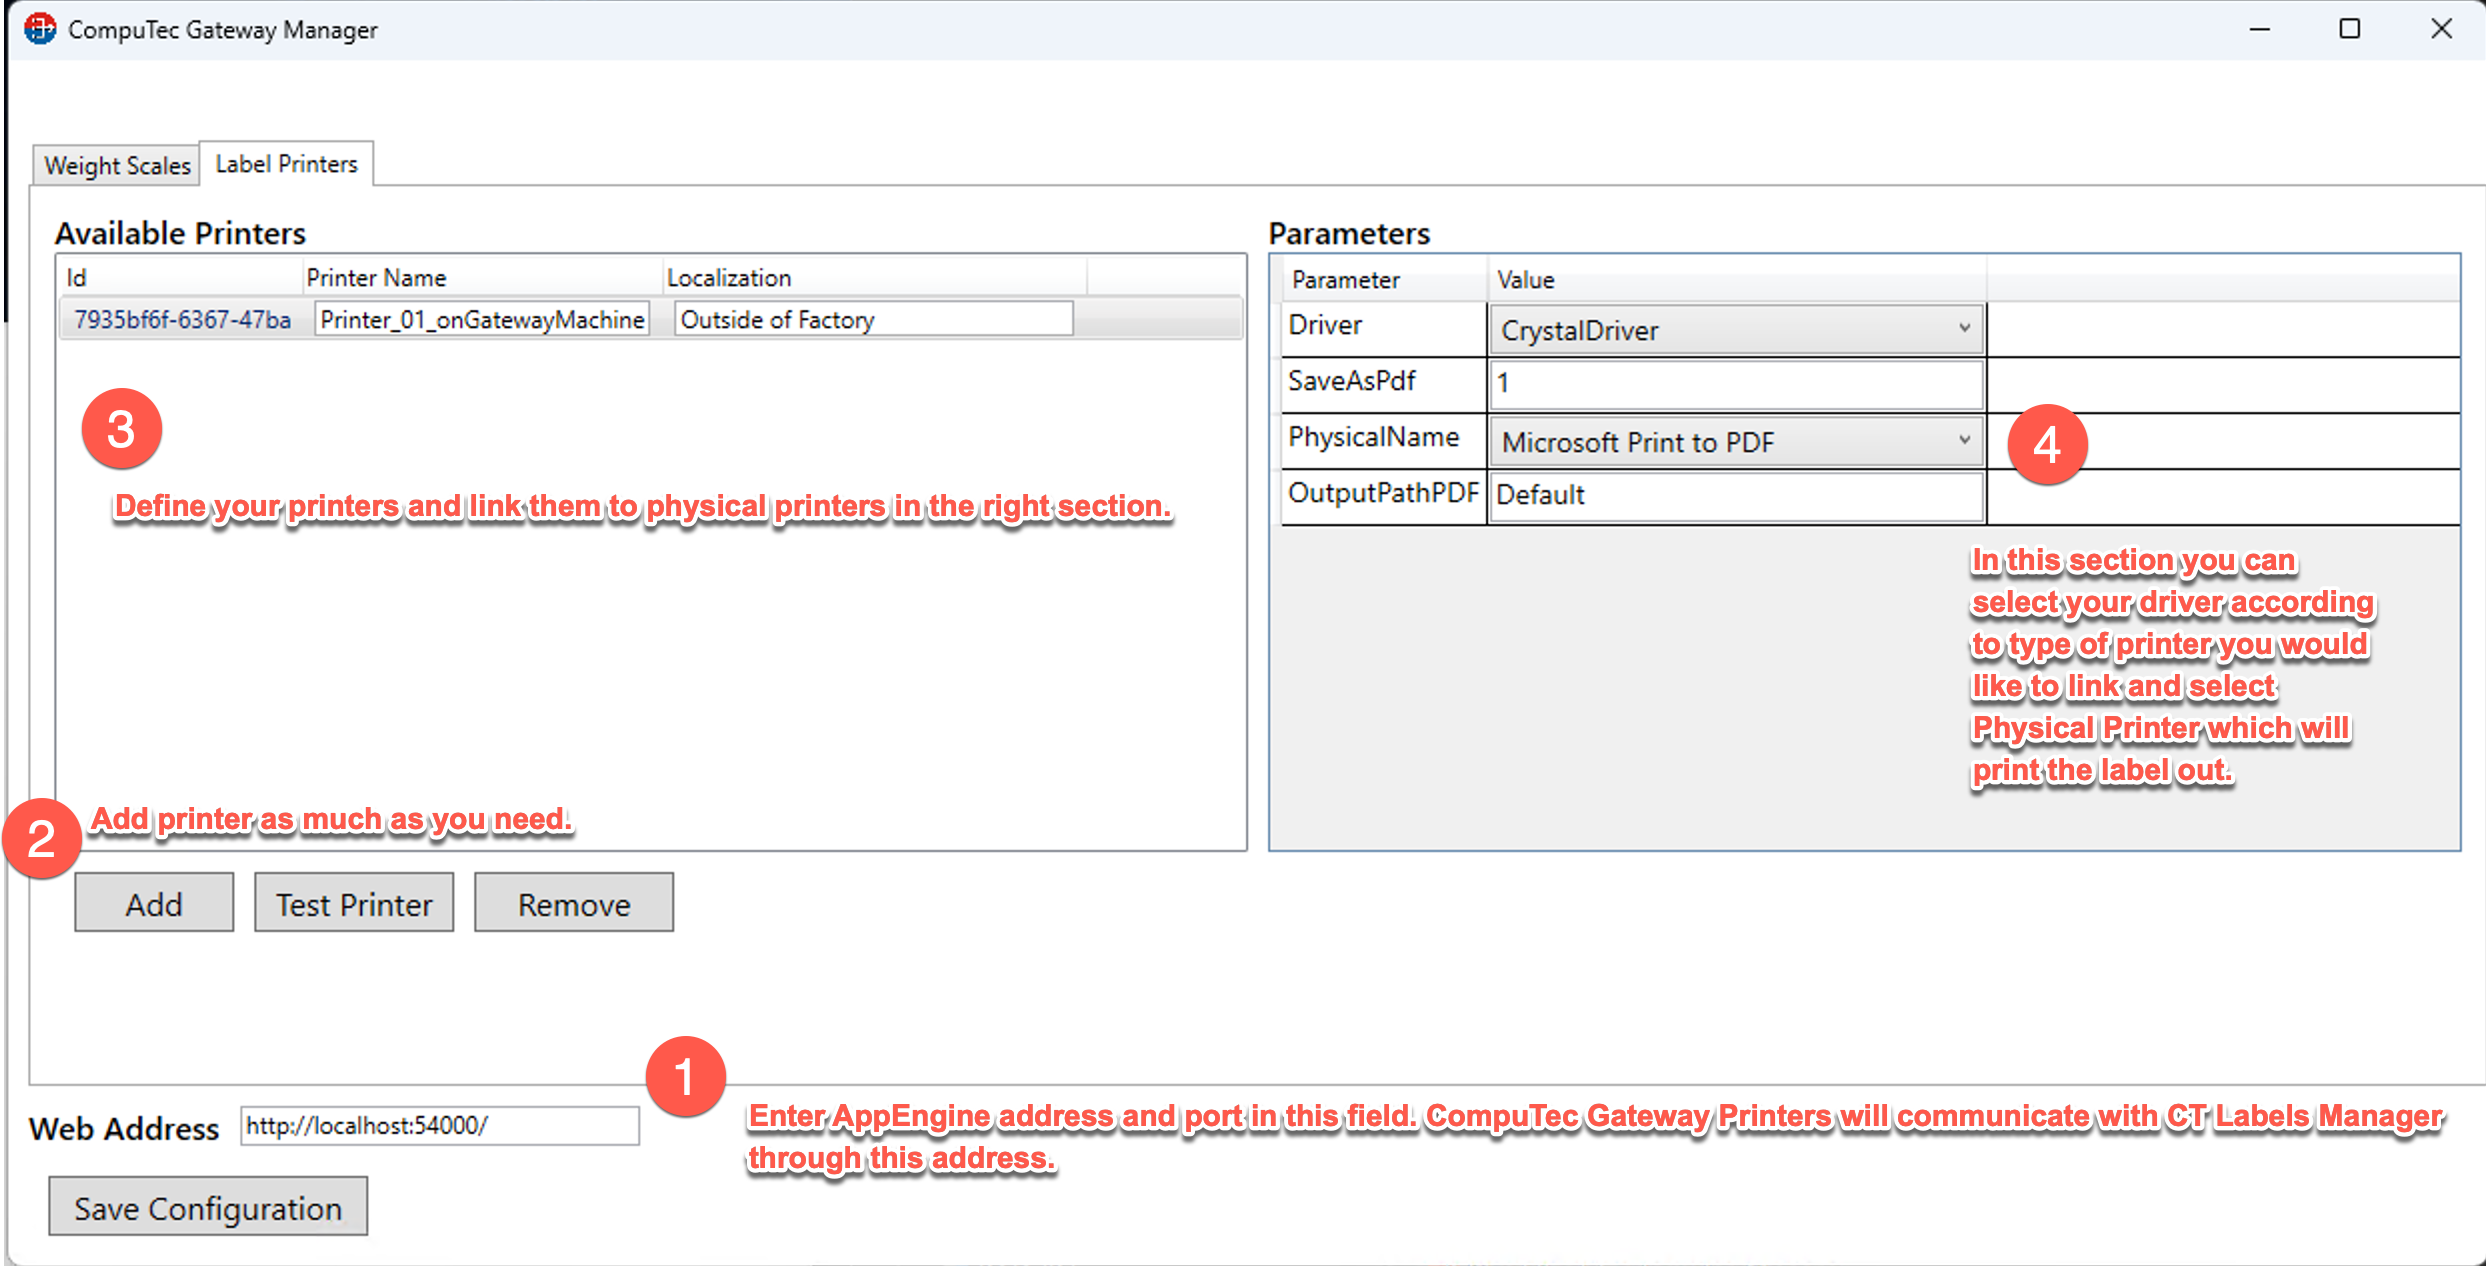The image size is (2492, 1266).
Task: Minimize the Gateway Manager window
Action: click(2259, 29)
